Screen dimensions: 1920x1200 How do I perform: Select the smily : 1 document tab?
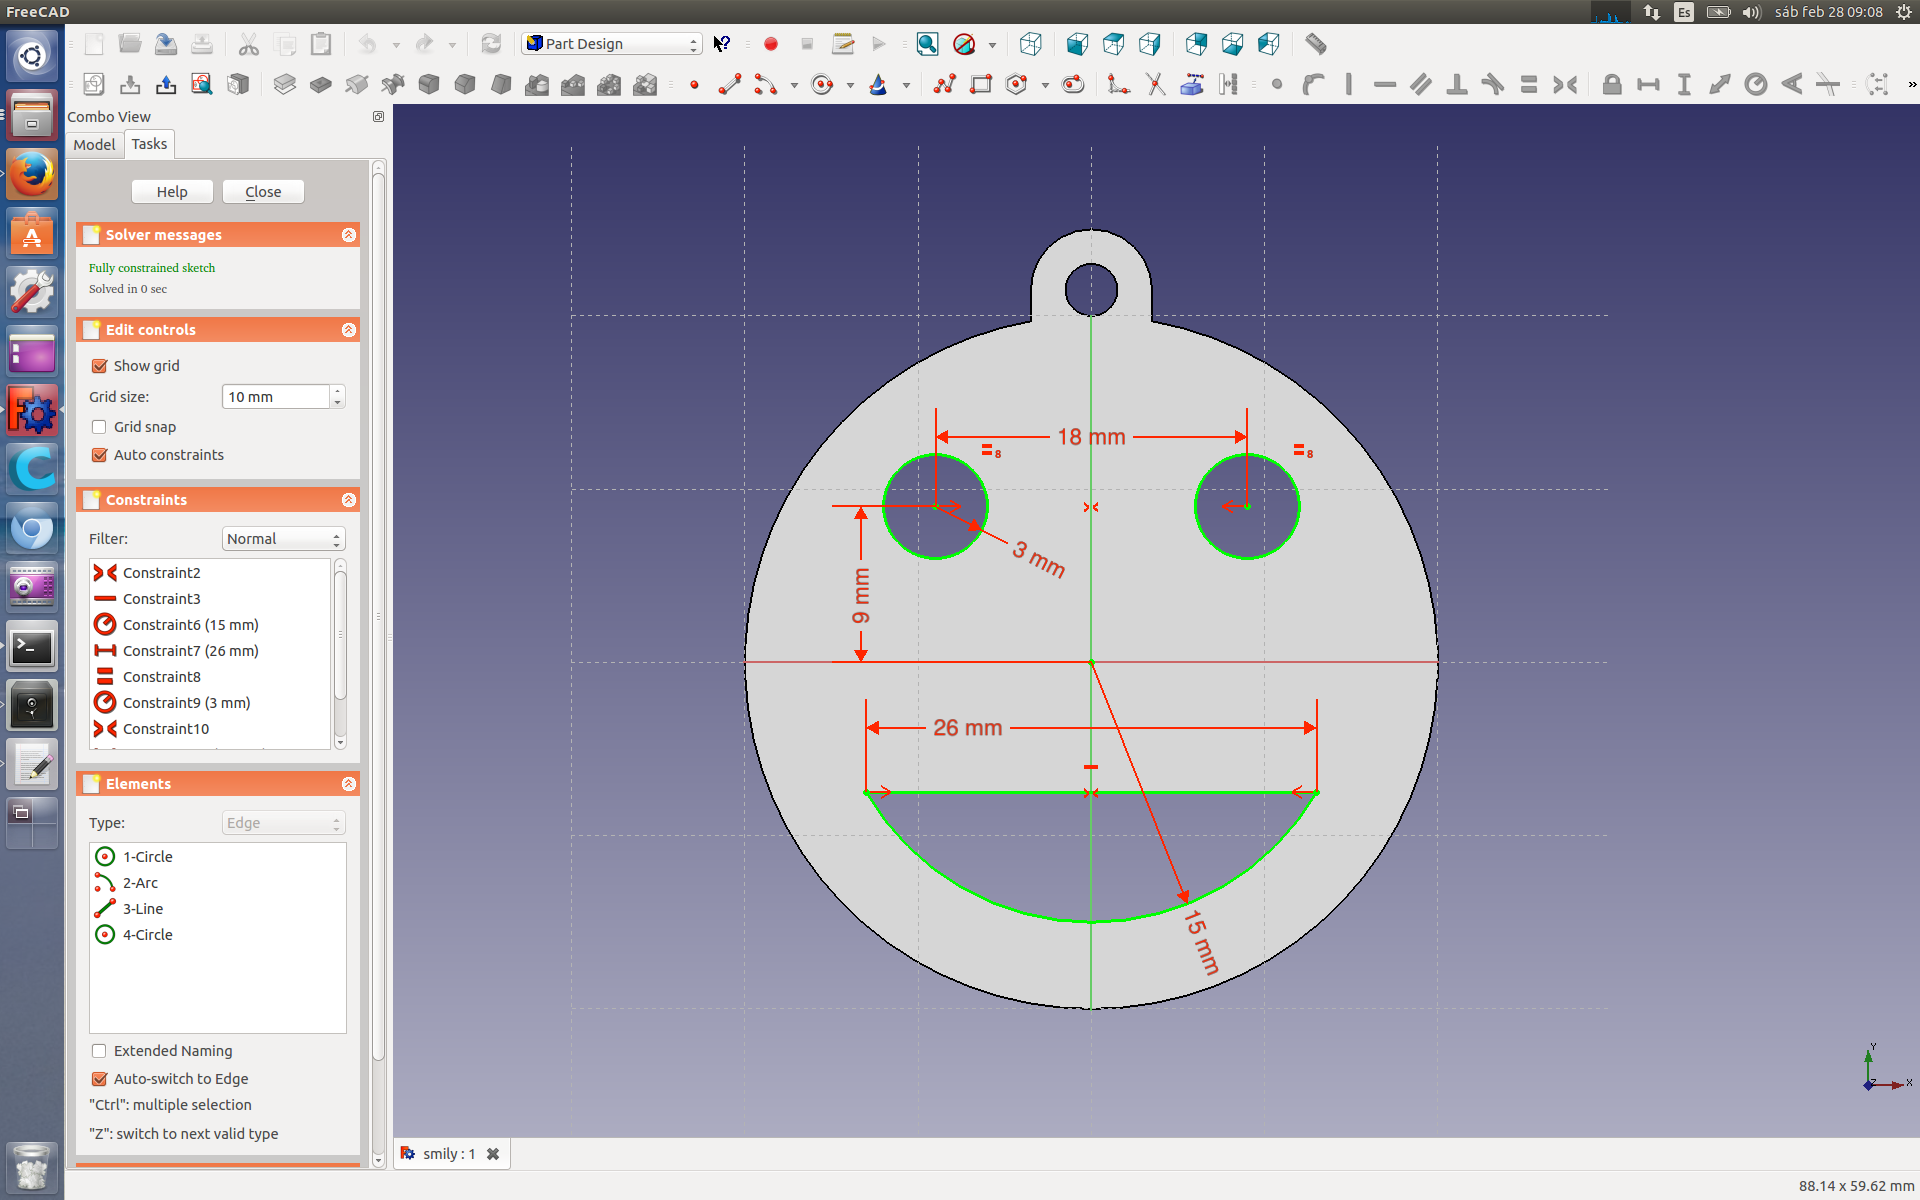[448, 1154]
